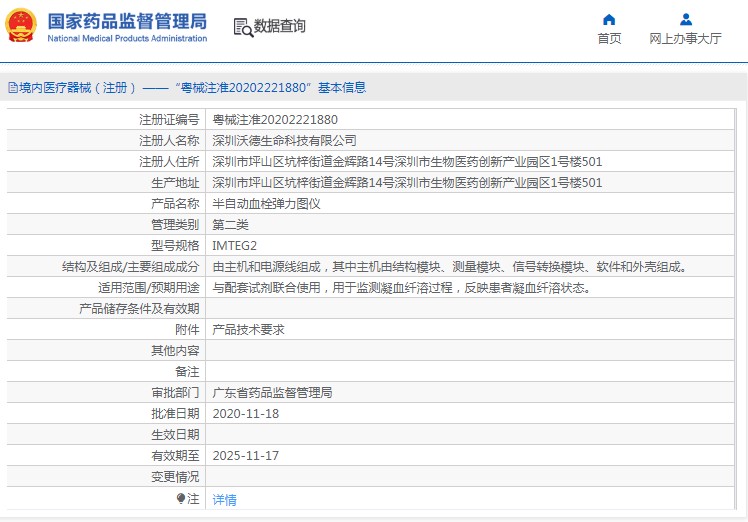The height and width of the screenshot is (522, 748).
Task: Click approving department 广东省药品监督管理局
Action: click(x=272, y=393)
